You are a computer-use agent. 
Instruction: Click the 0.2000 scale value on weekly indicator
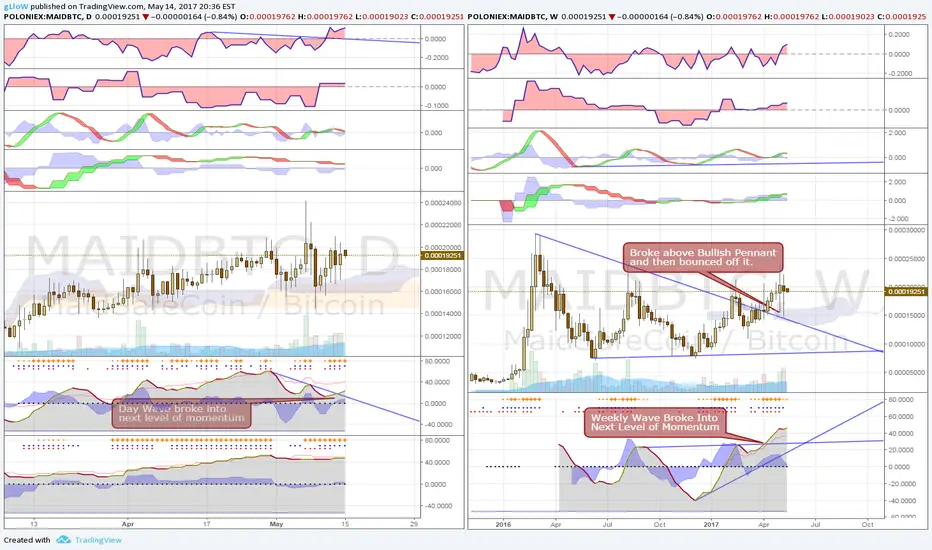pyautogui.click(x=899, y=34)
